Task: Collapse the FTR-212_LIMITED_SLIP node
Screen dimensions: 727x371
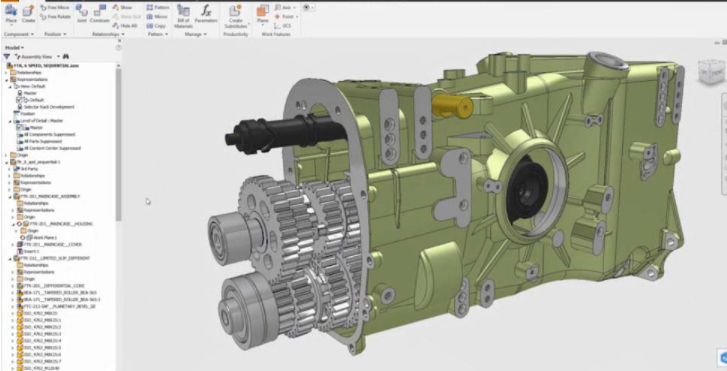Action: (10, 258)
